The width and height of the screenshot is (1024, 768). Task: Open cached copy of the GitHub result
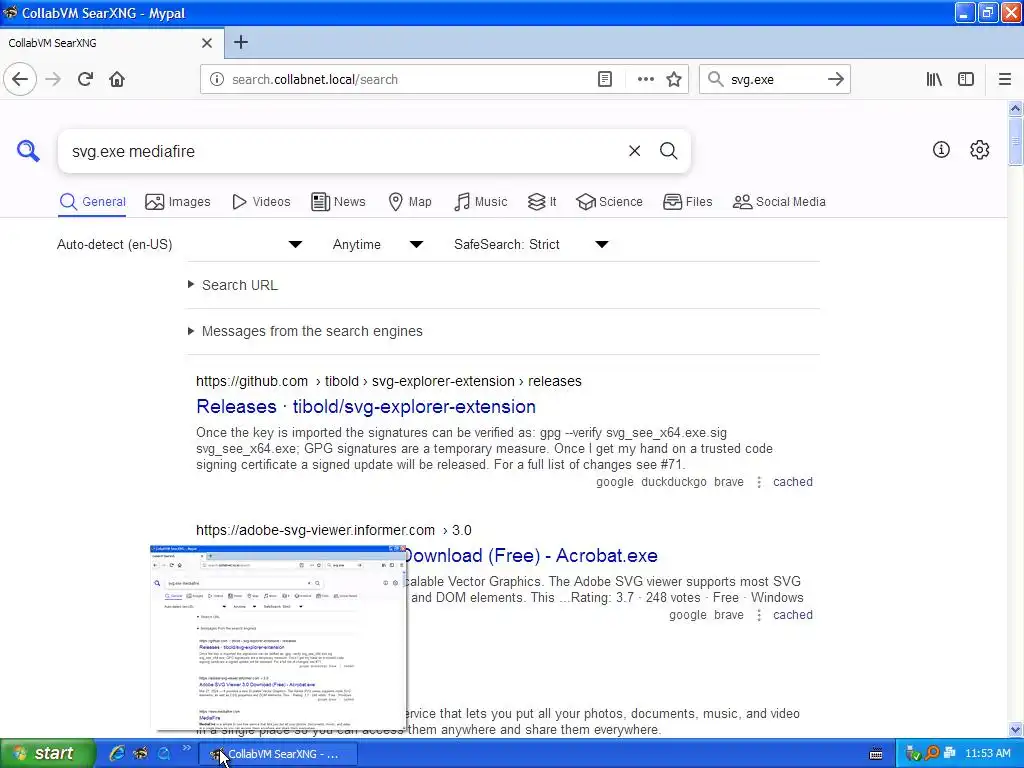pyautogui.click(x=793, y=482)
